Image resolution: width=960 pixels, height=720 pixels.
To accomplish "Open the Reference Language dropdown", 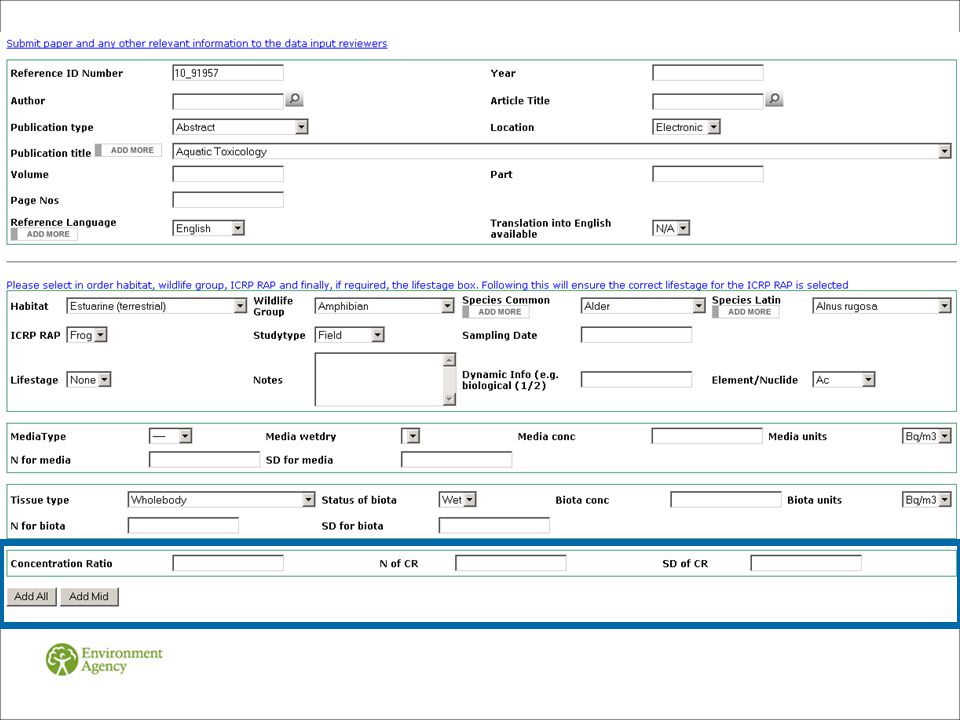I will [208, 228].
